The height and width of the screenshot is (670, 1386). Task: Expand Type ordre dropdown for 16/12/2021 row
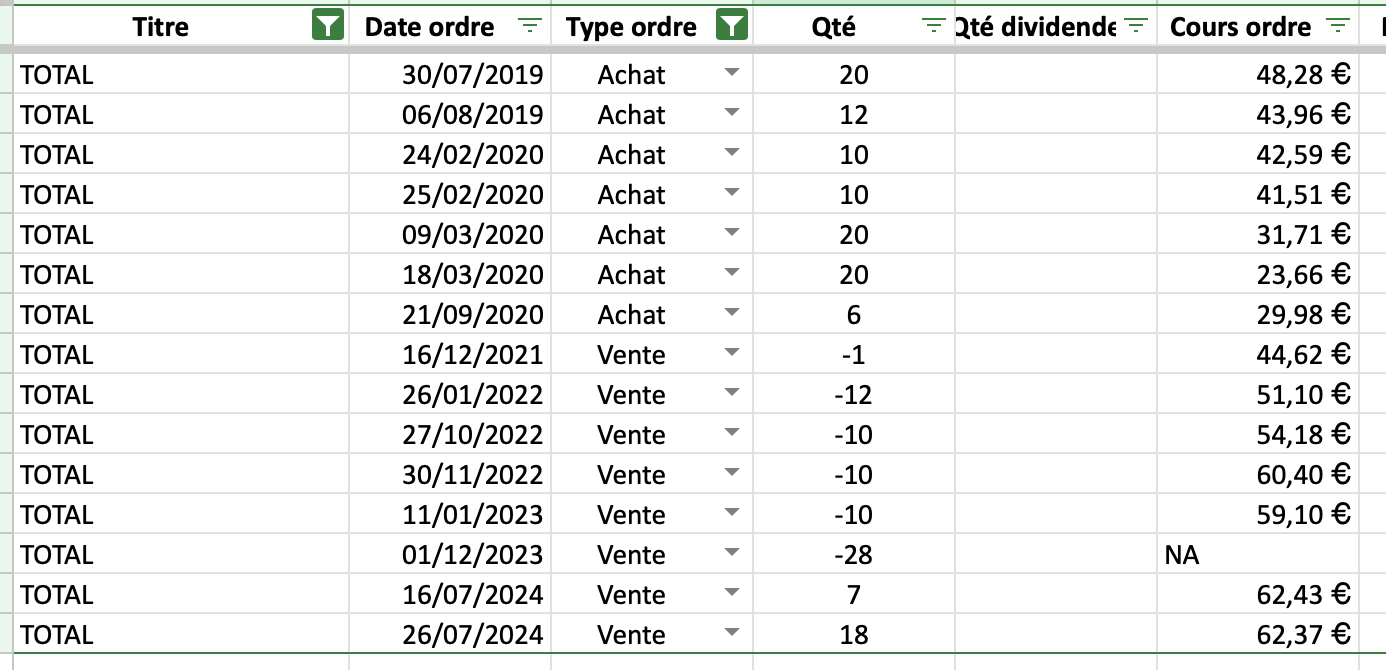click(732, 354)
